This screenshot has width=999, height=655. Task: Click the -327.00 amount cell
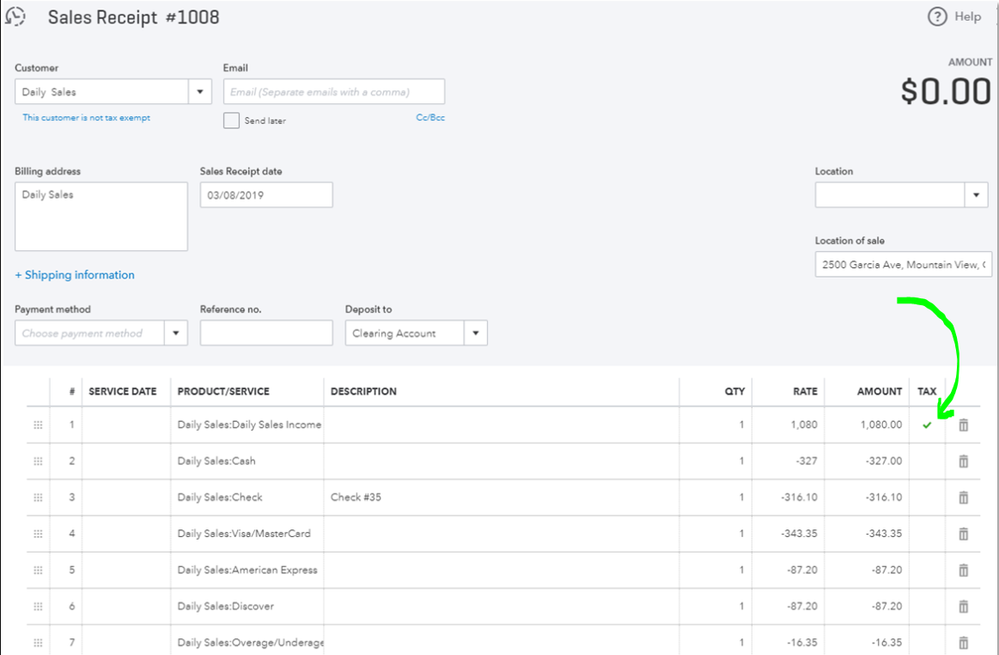pos(867,461)
